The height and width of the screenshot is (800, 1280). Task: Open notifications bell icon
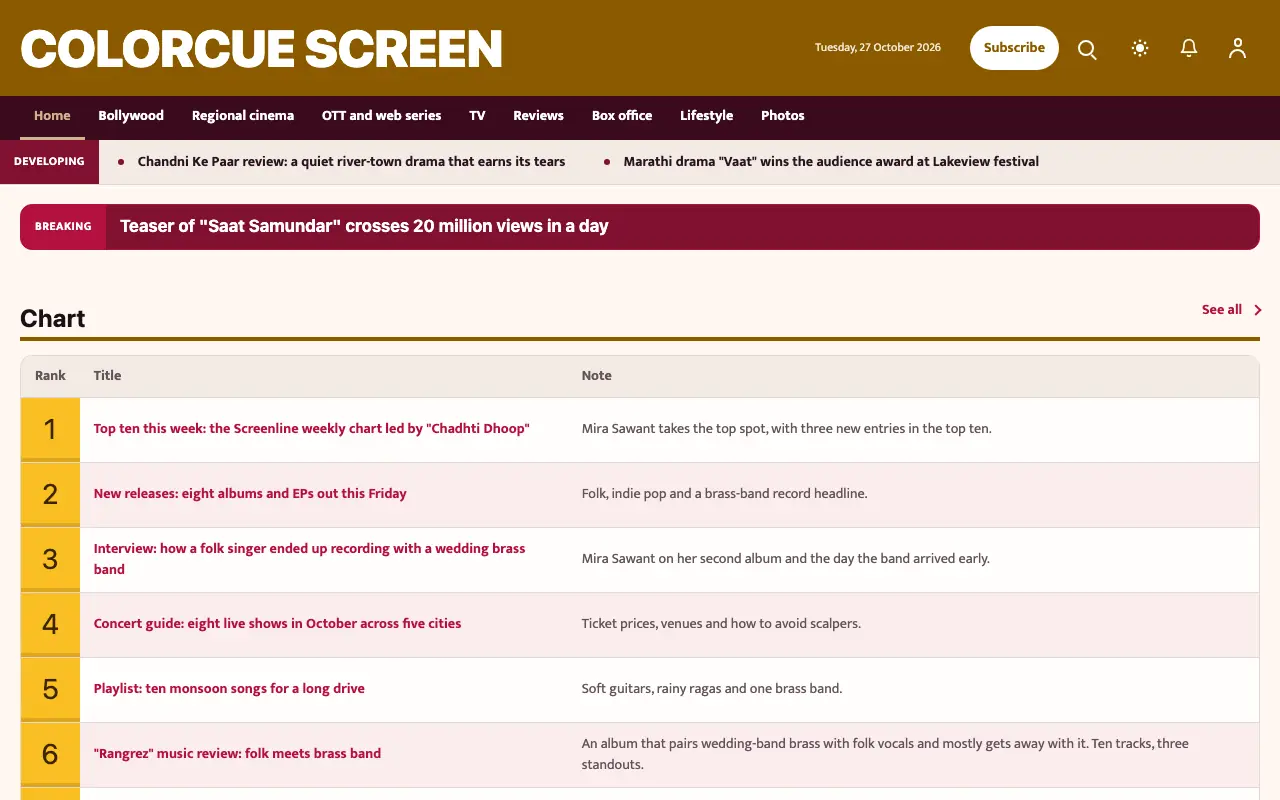[1189, 48]
